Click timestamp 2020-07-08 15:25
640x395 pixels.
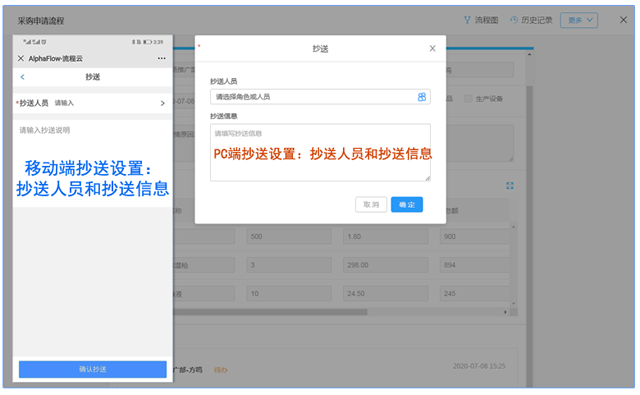click(x=479, y=366)
